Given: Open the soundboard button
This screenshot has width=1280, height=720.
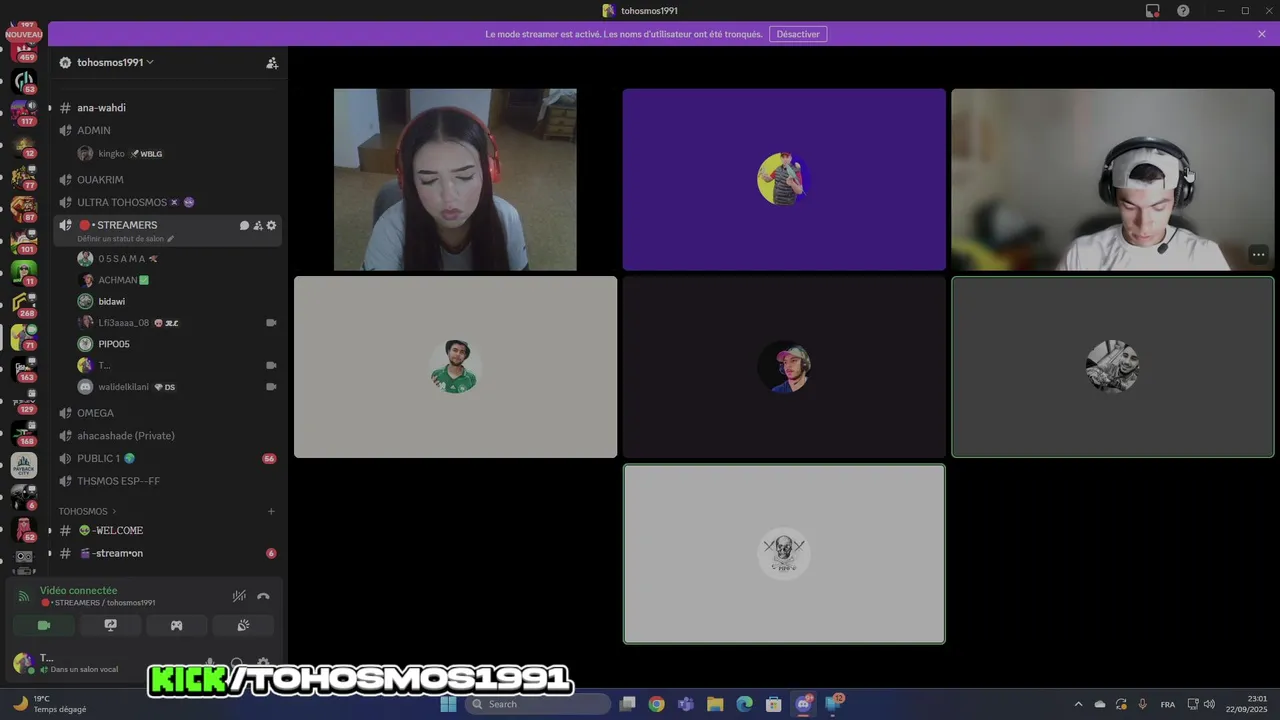Looking at the screenshot, I should (x=243, y=625).
